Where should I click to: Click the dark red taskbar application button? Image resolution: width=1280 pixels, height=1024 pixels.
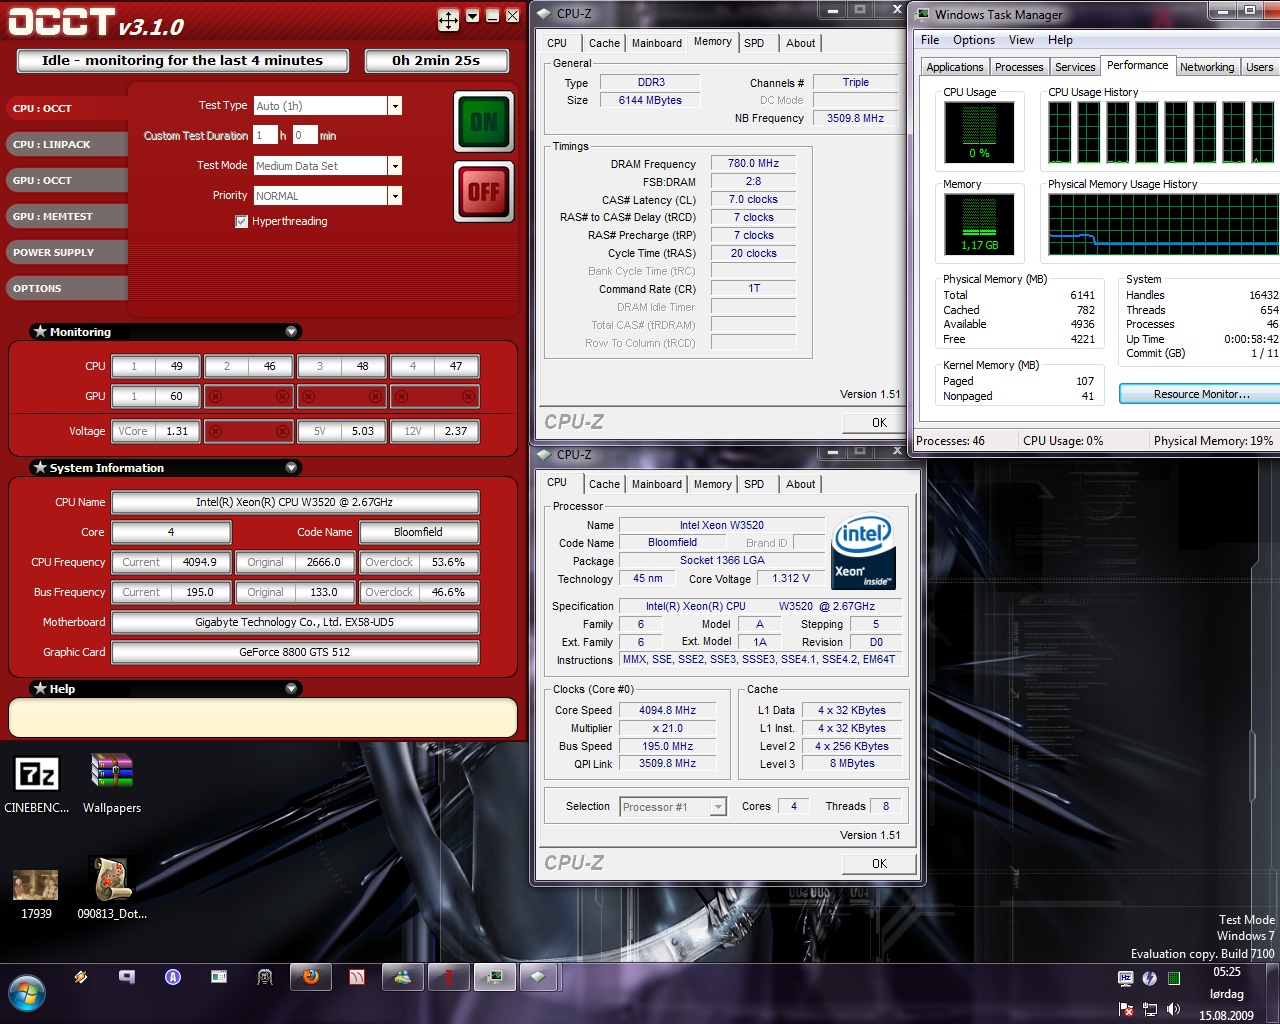click(x=449, y=977)
